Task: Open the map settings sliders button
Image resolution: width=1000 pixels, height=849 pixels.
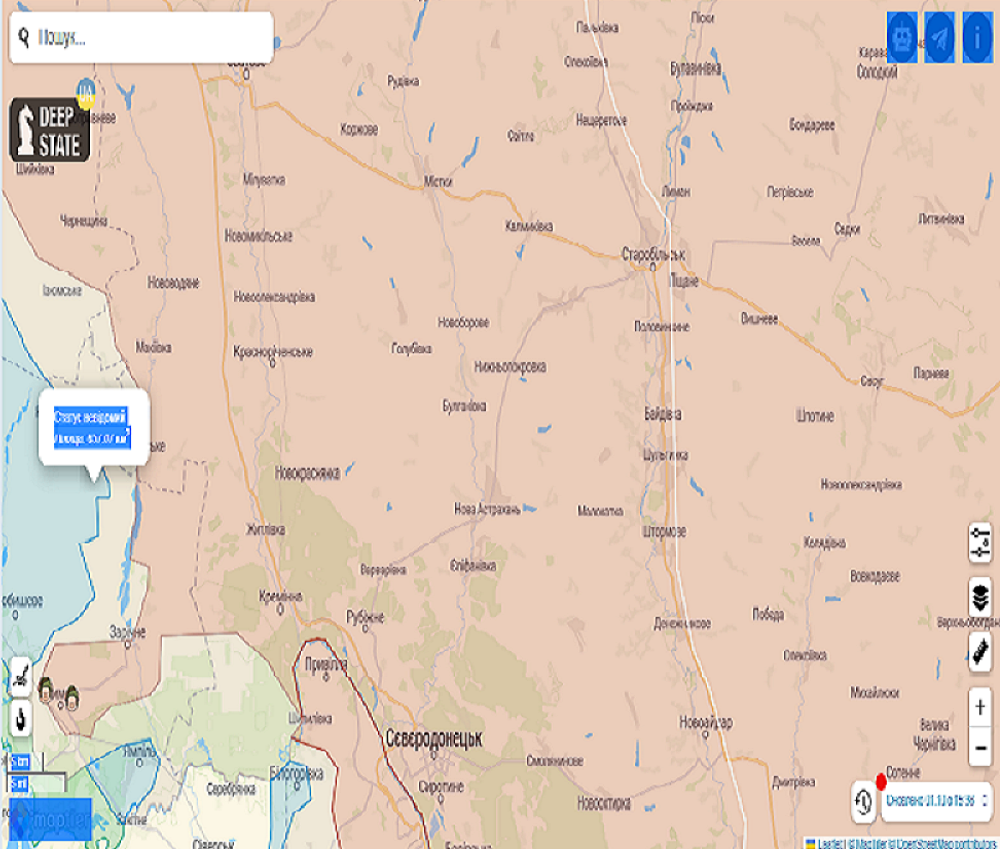Action: click(980, 542)
